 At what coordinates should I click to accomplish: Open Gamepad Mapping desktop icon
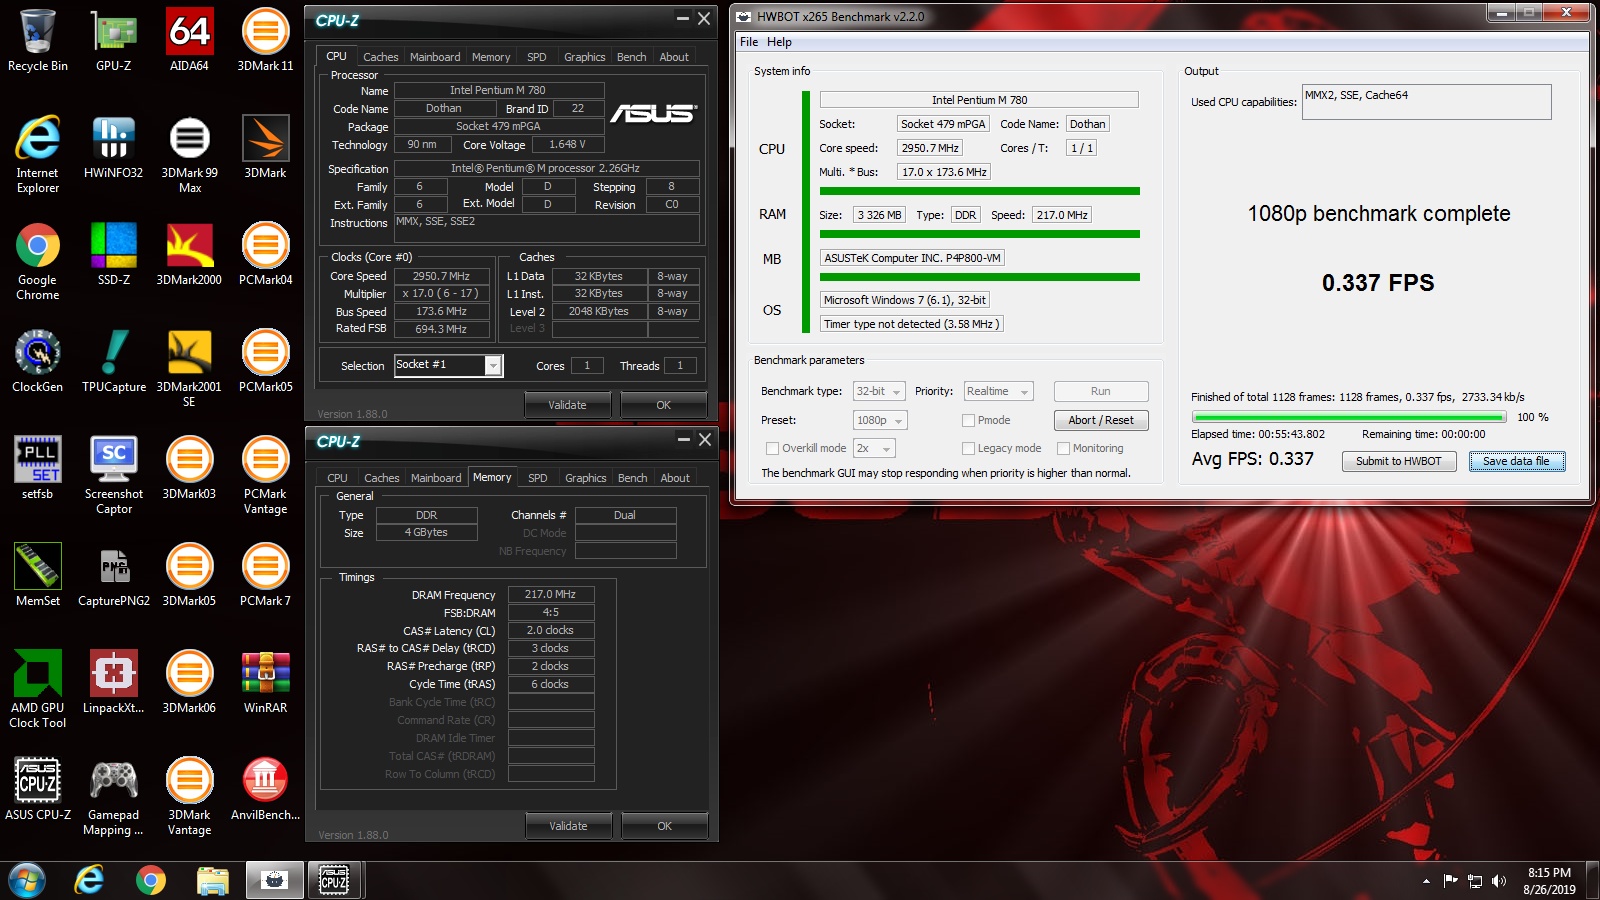114,797
